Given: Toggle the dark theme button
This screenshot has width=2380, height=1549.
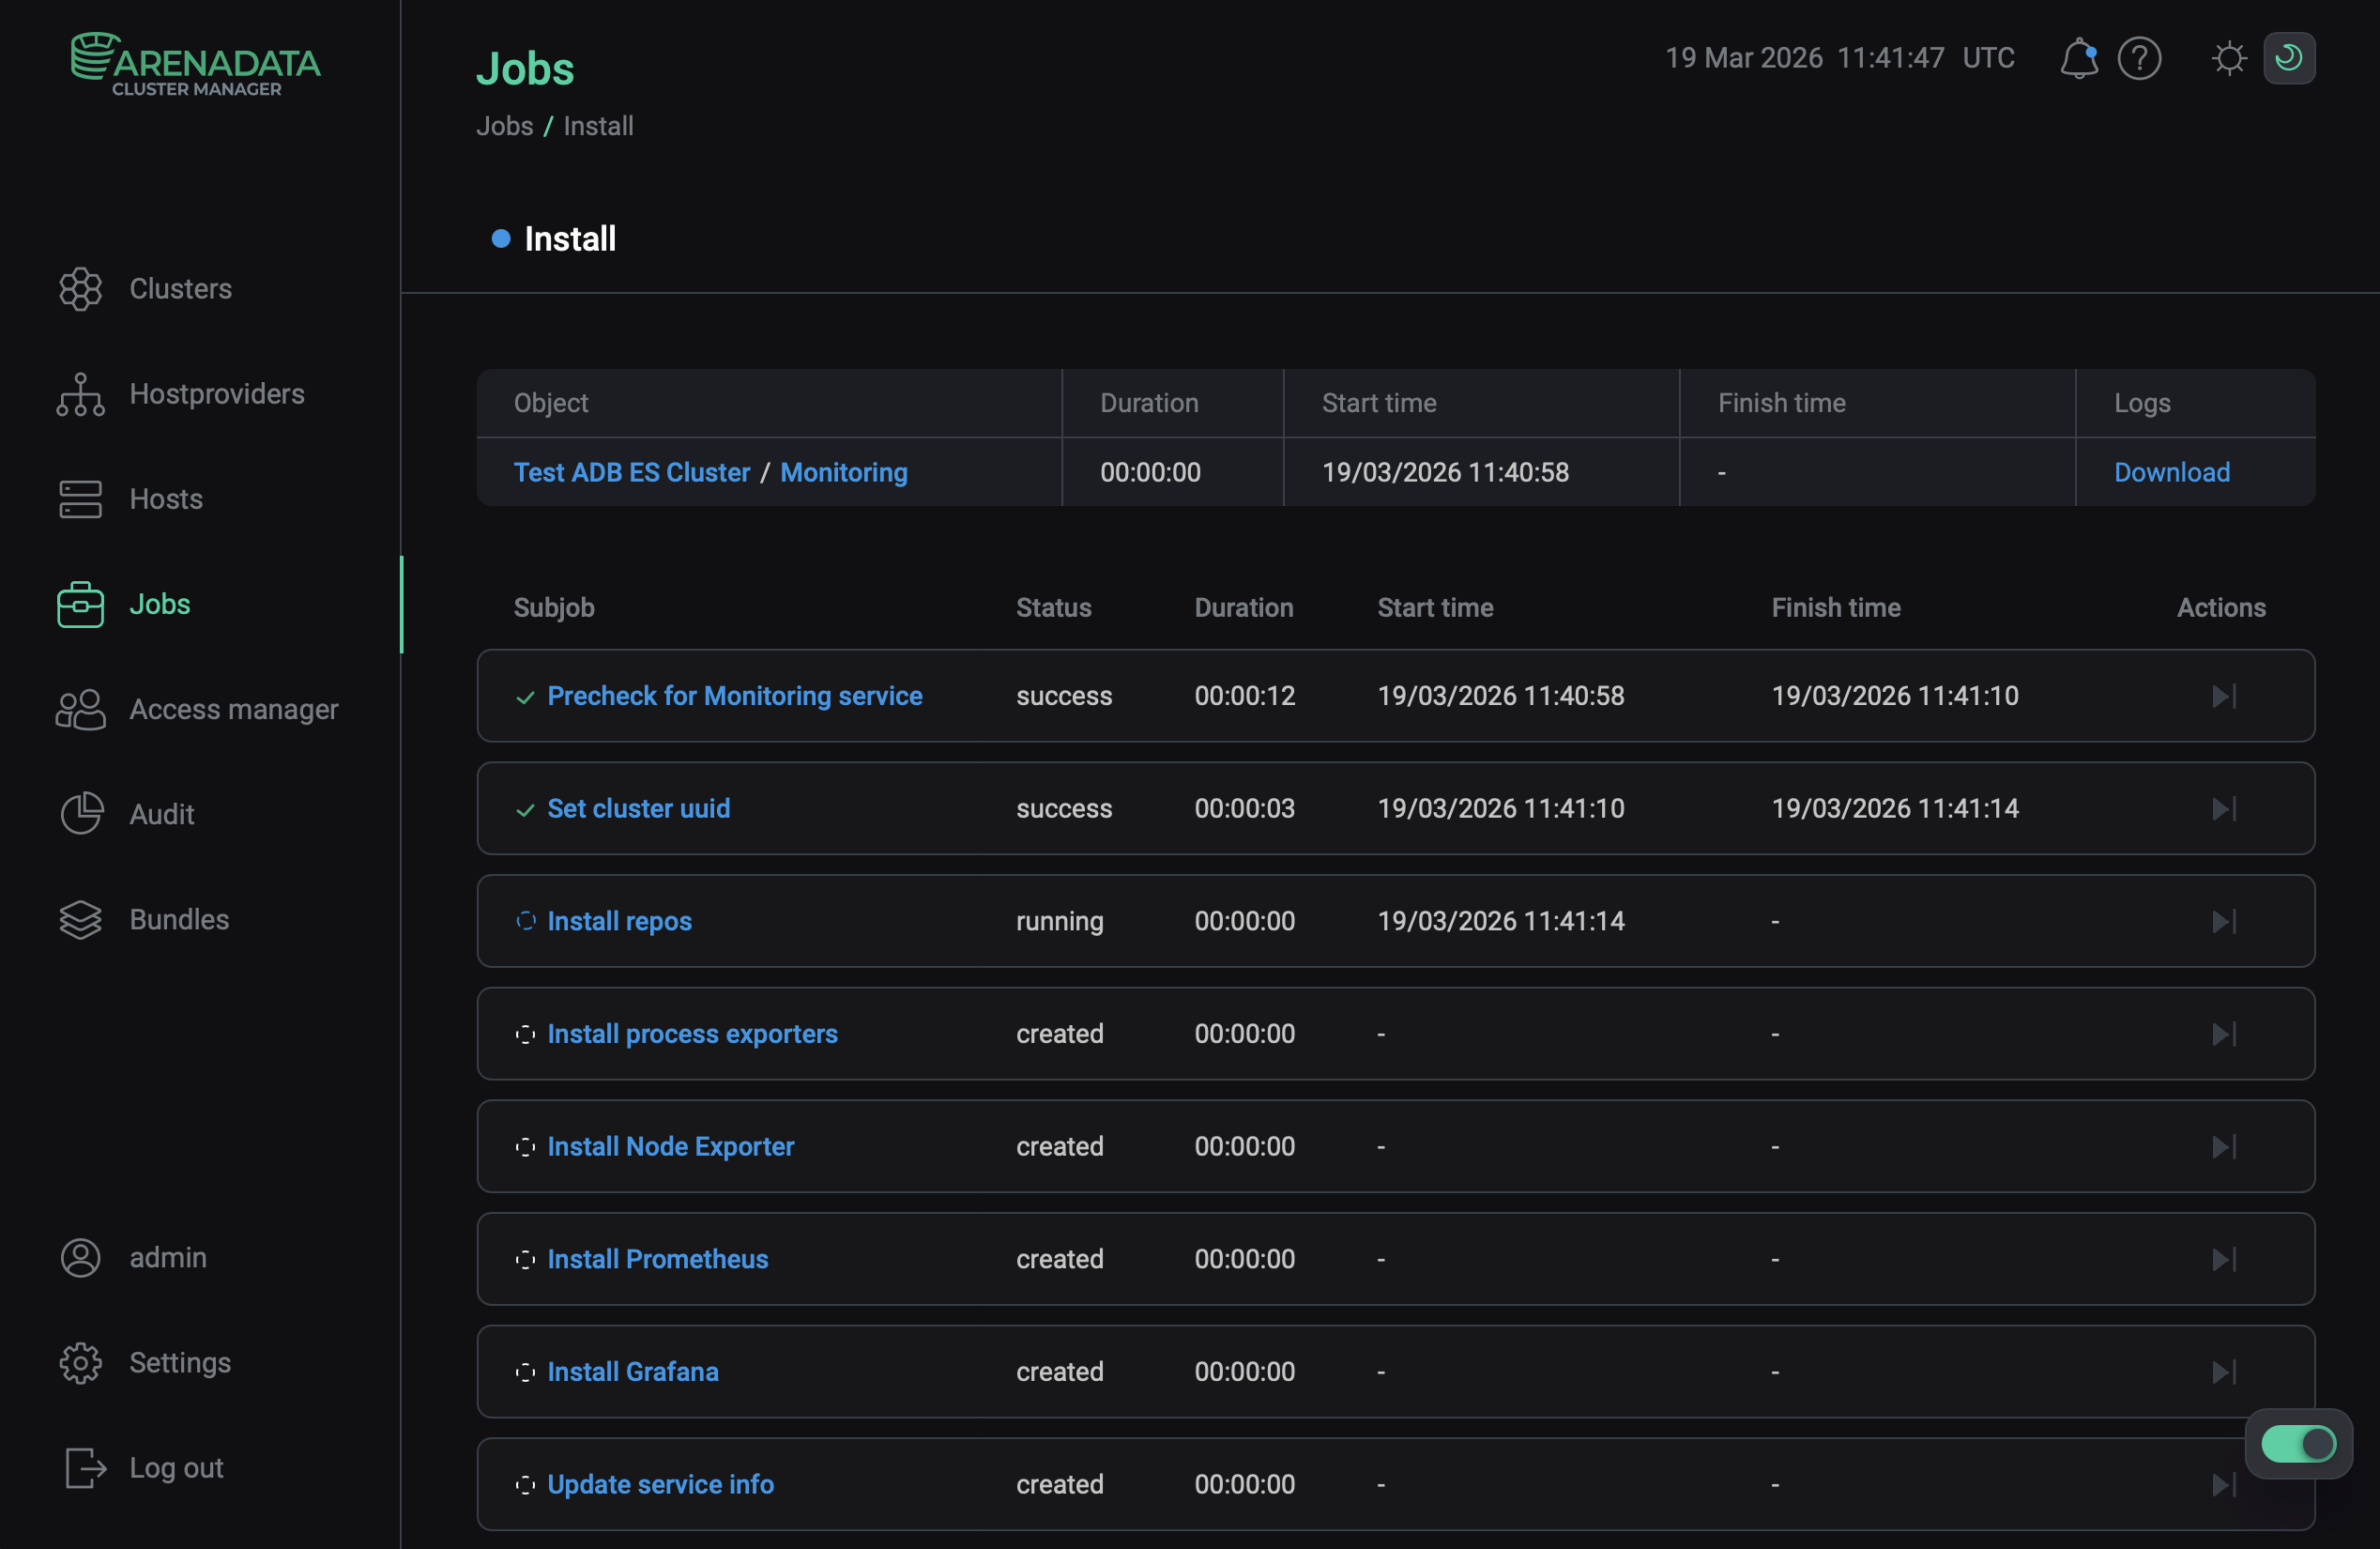Looking at the screenshot, I should coord(2290,58).
